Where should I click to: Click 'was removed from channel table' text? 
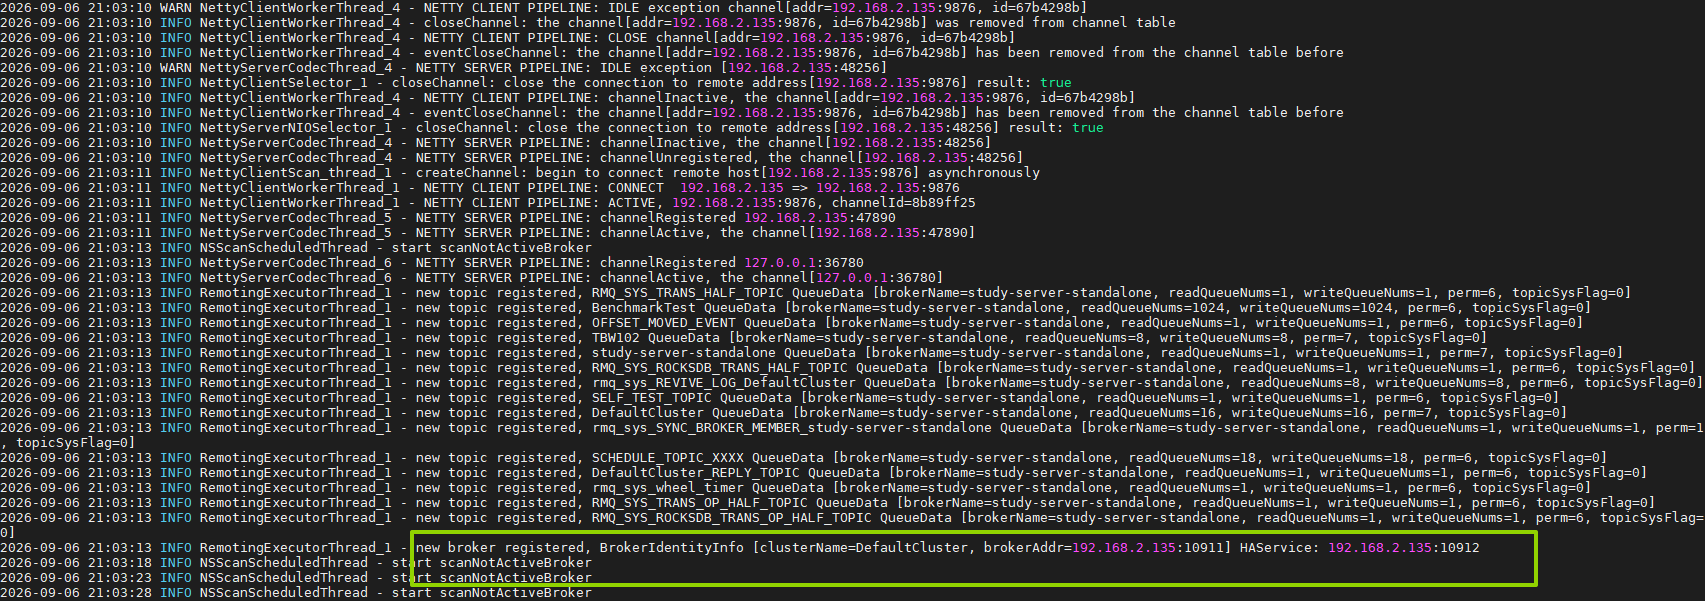1055,23
